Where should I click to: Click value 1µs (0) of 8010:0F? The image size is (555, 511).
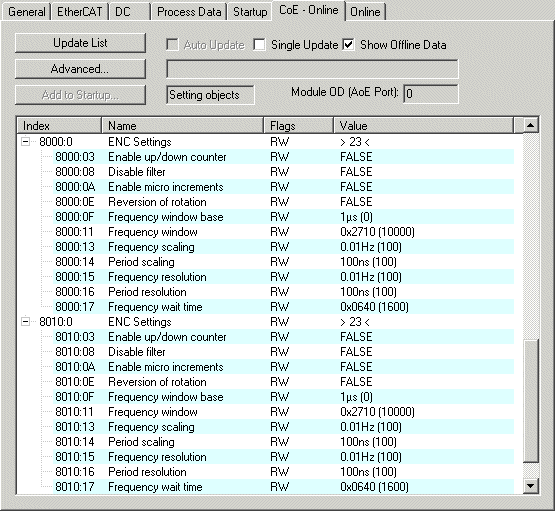click(356, 397)
